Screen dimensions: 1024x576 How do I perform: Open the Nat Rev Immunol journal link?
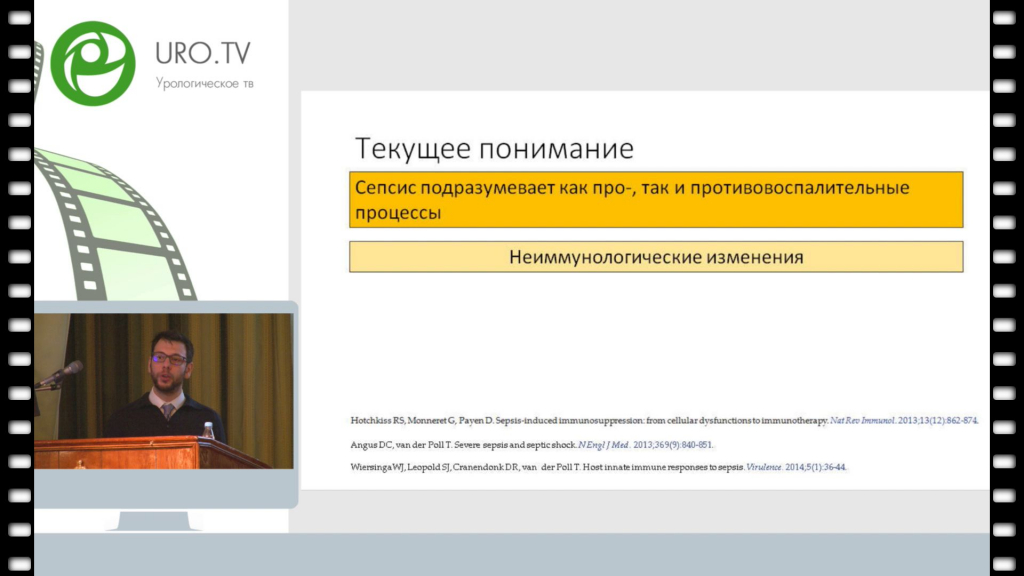[x=868, y=422]
